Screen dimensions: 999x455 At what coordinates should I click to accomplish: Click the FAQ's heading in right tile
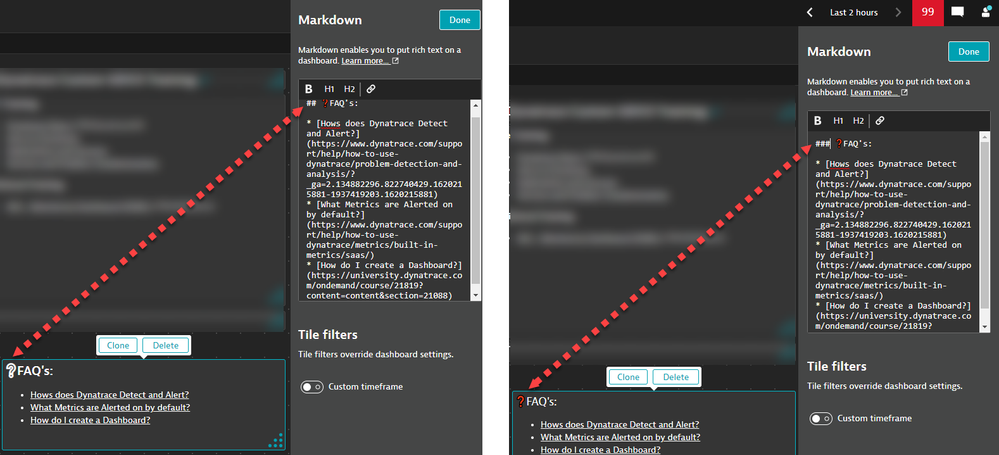click(x=536, y=402)
